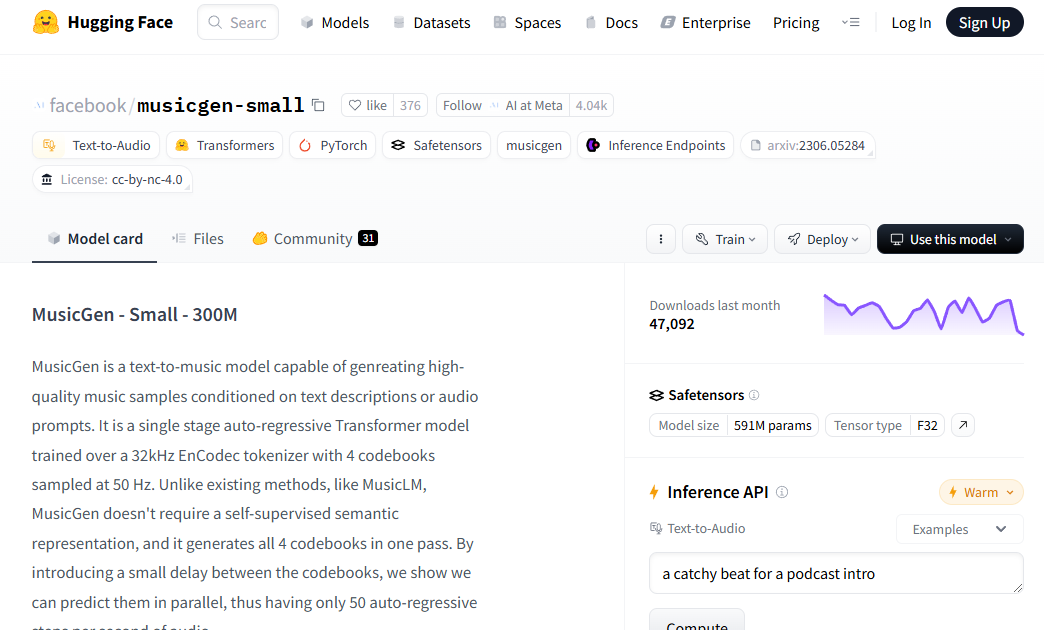
Task: Click the Datasets icon in navbar
Action: pyautogui.click(x=399, y=23)
